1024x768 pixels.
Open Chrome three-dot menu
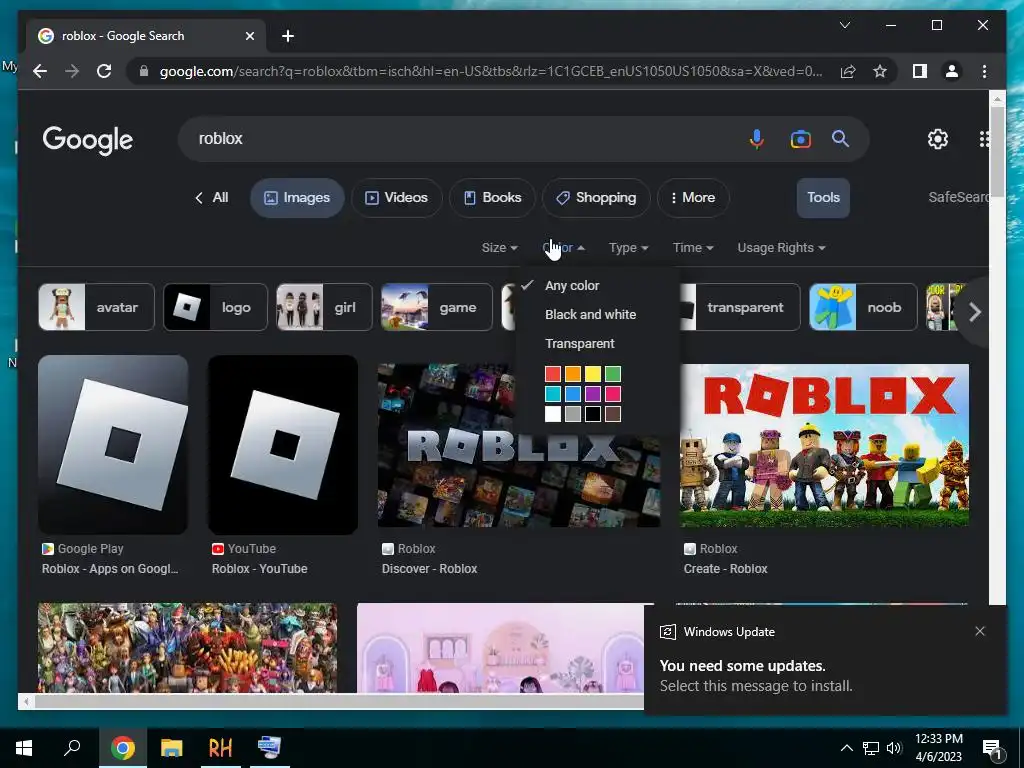[x=984, y=71]
